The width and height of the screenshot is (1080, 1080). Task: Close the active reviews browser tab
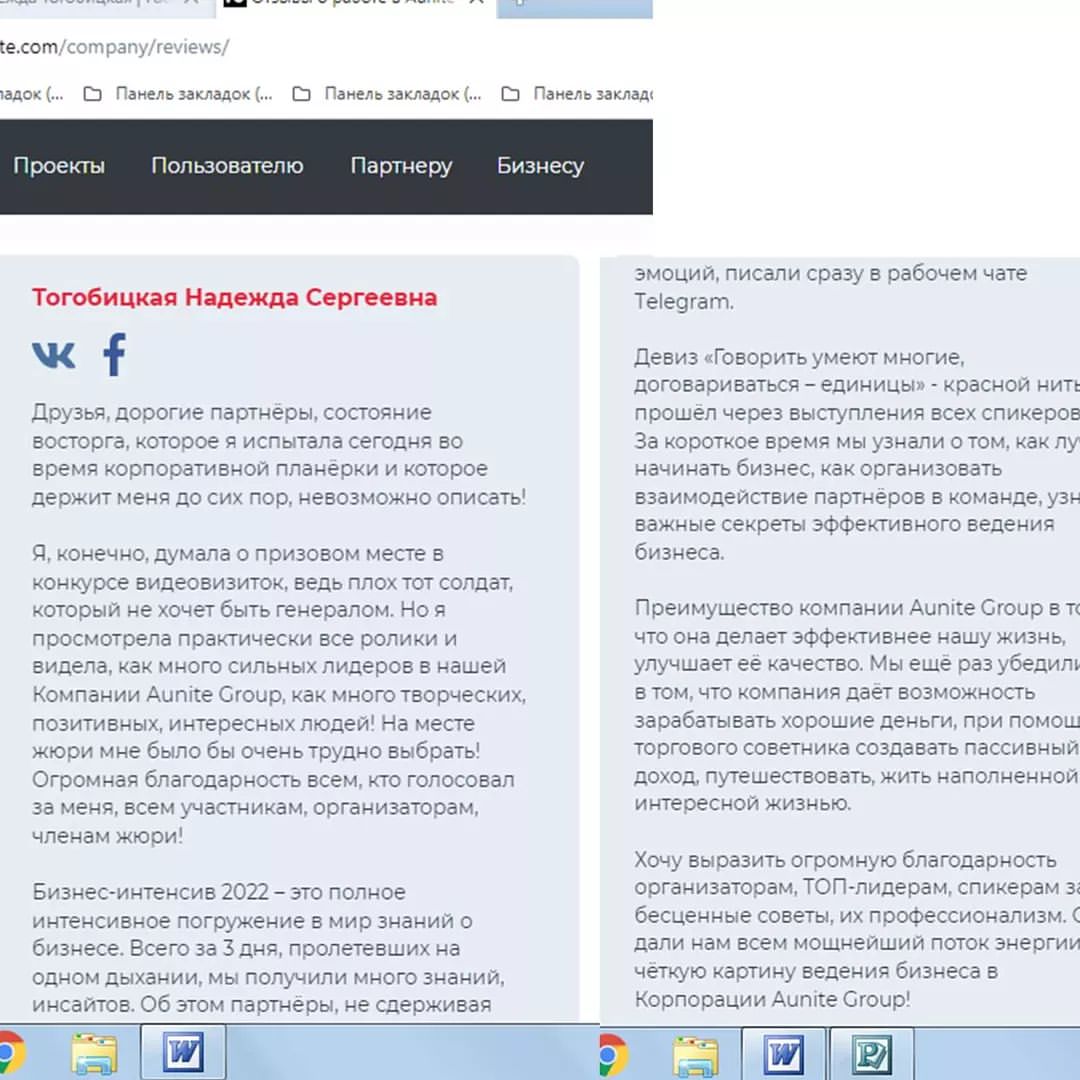click(x=476, y=2)
